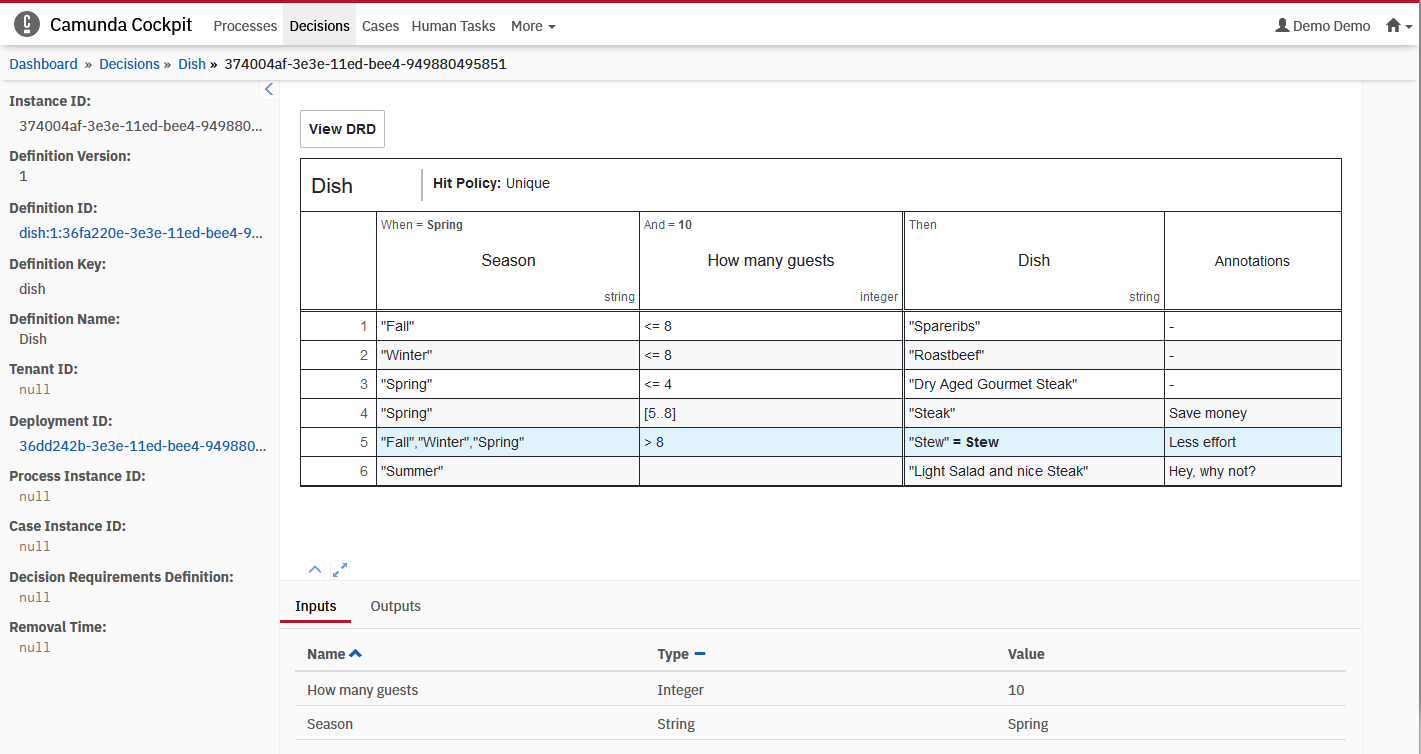
Task: Click the maximize table view icon
Action: (x=340, y=570)
